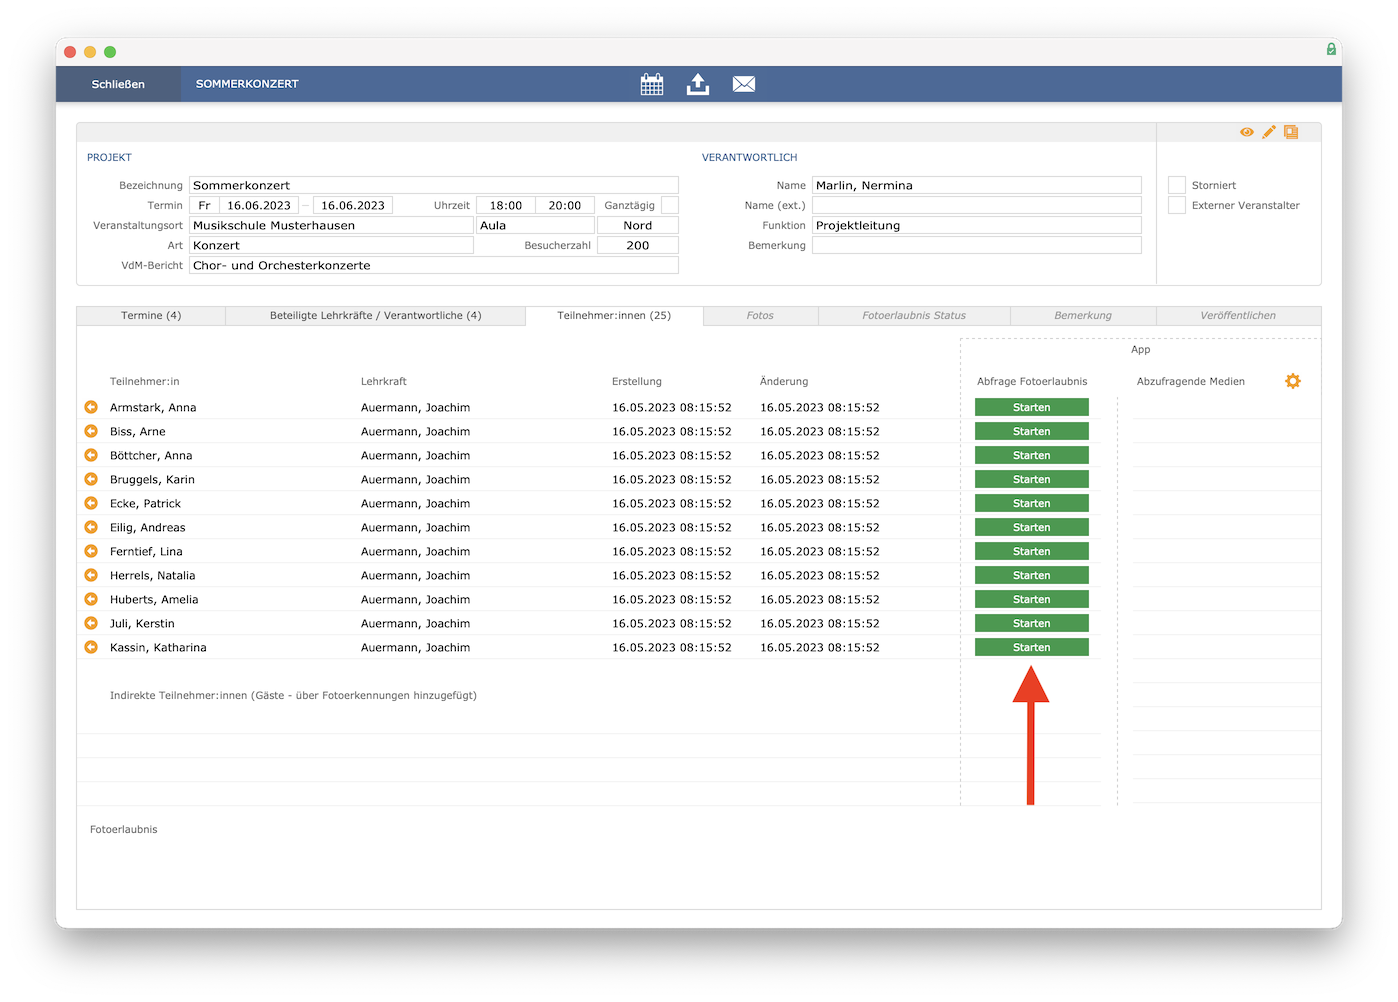Viewport: 1398px width, 1002px height.
Task: Click the orange pencil edit icon
Action: [1269, 132]
